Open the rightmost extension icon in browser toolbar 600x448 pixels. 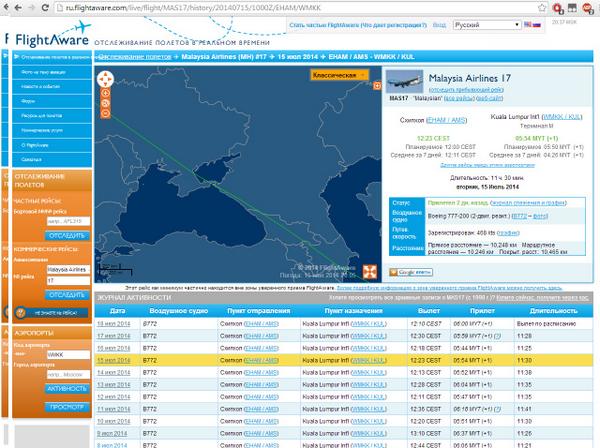(587, 8)
